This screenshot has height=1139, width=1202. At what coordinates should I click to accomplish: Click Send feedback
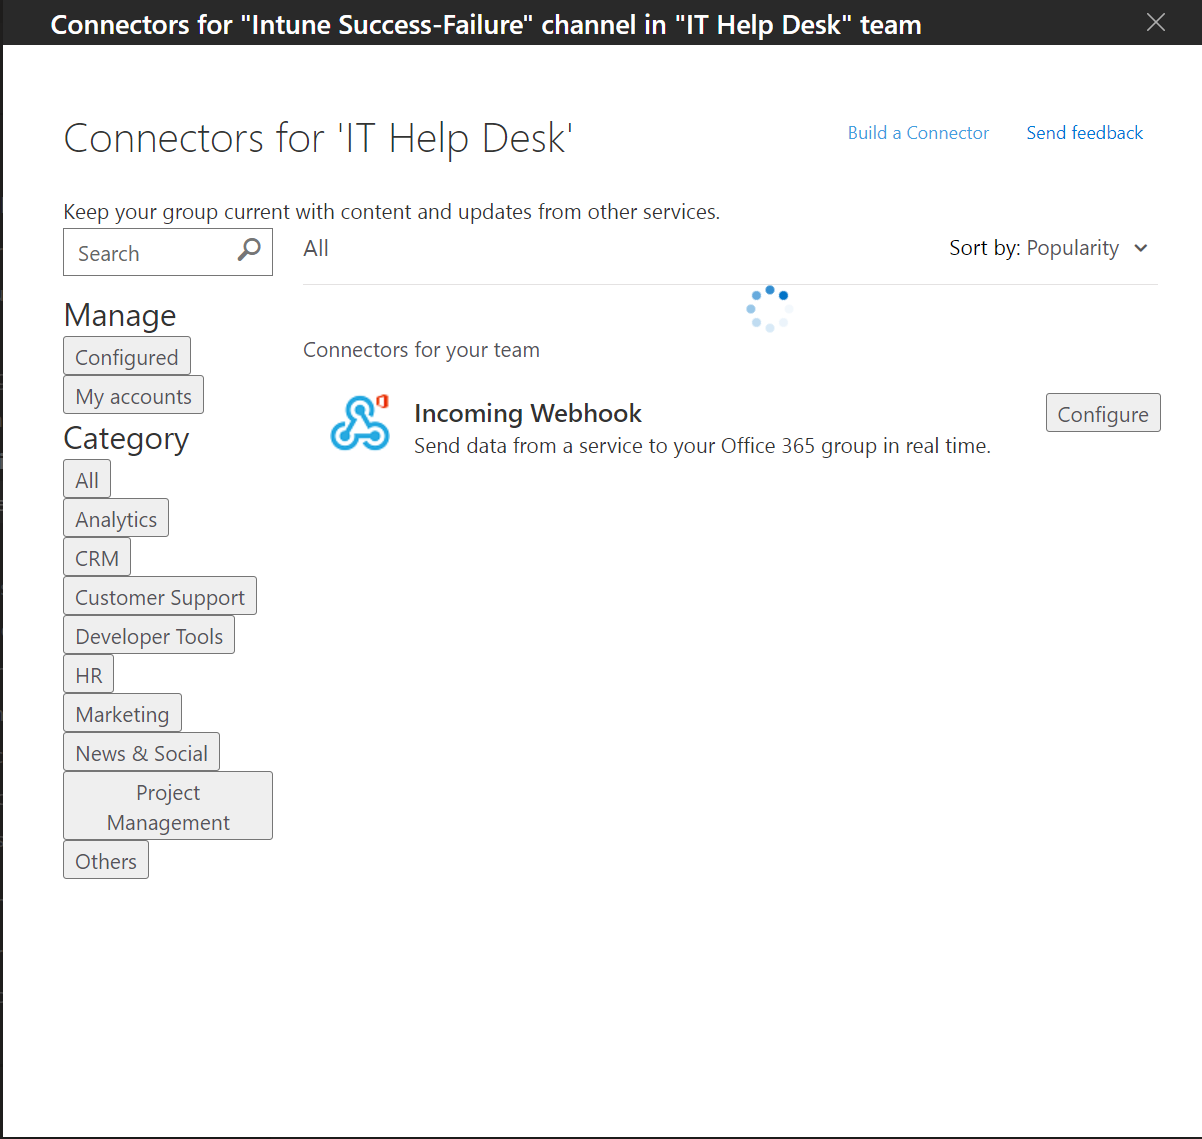tap(1084, 132)
